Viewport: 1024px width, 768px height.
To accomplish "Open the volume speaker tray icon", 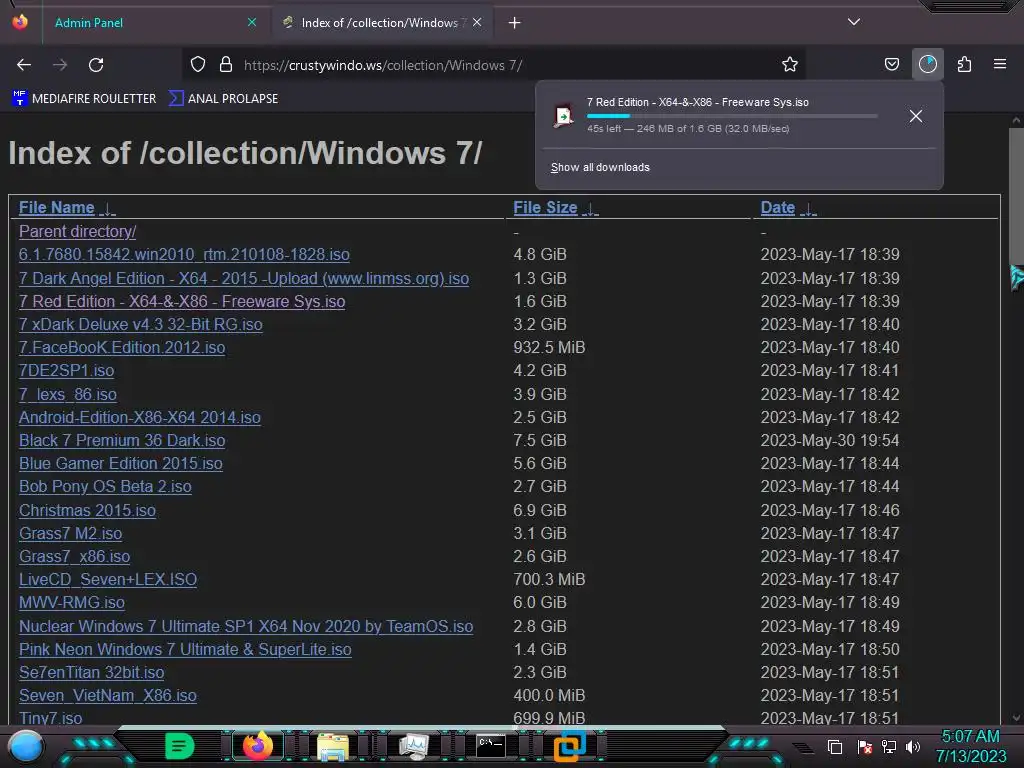I will point(912,746).
